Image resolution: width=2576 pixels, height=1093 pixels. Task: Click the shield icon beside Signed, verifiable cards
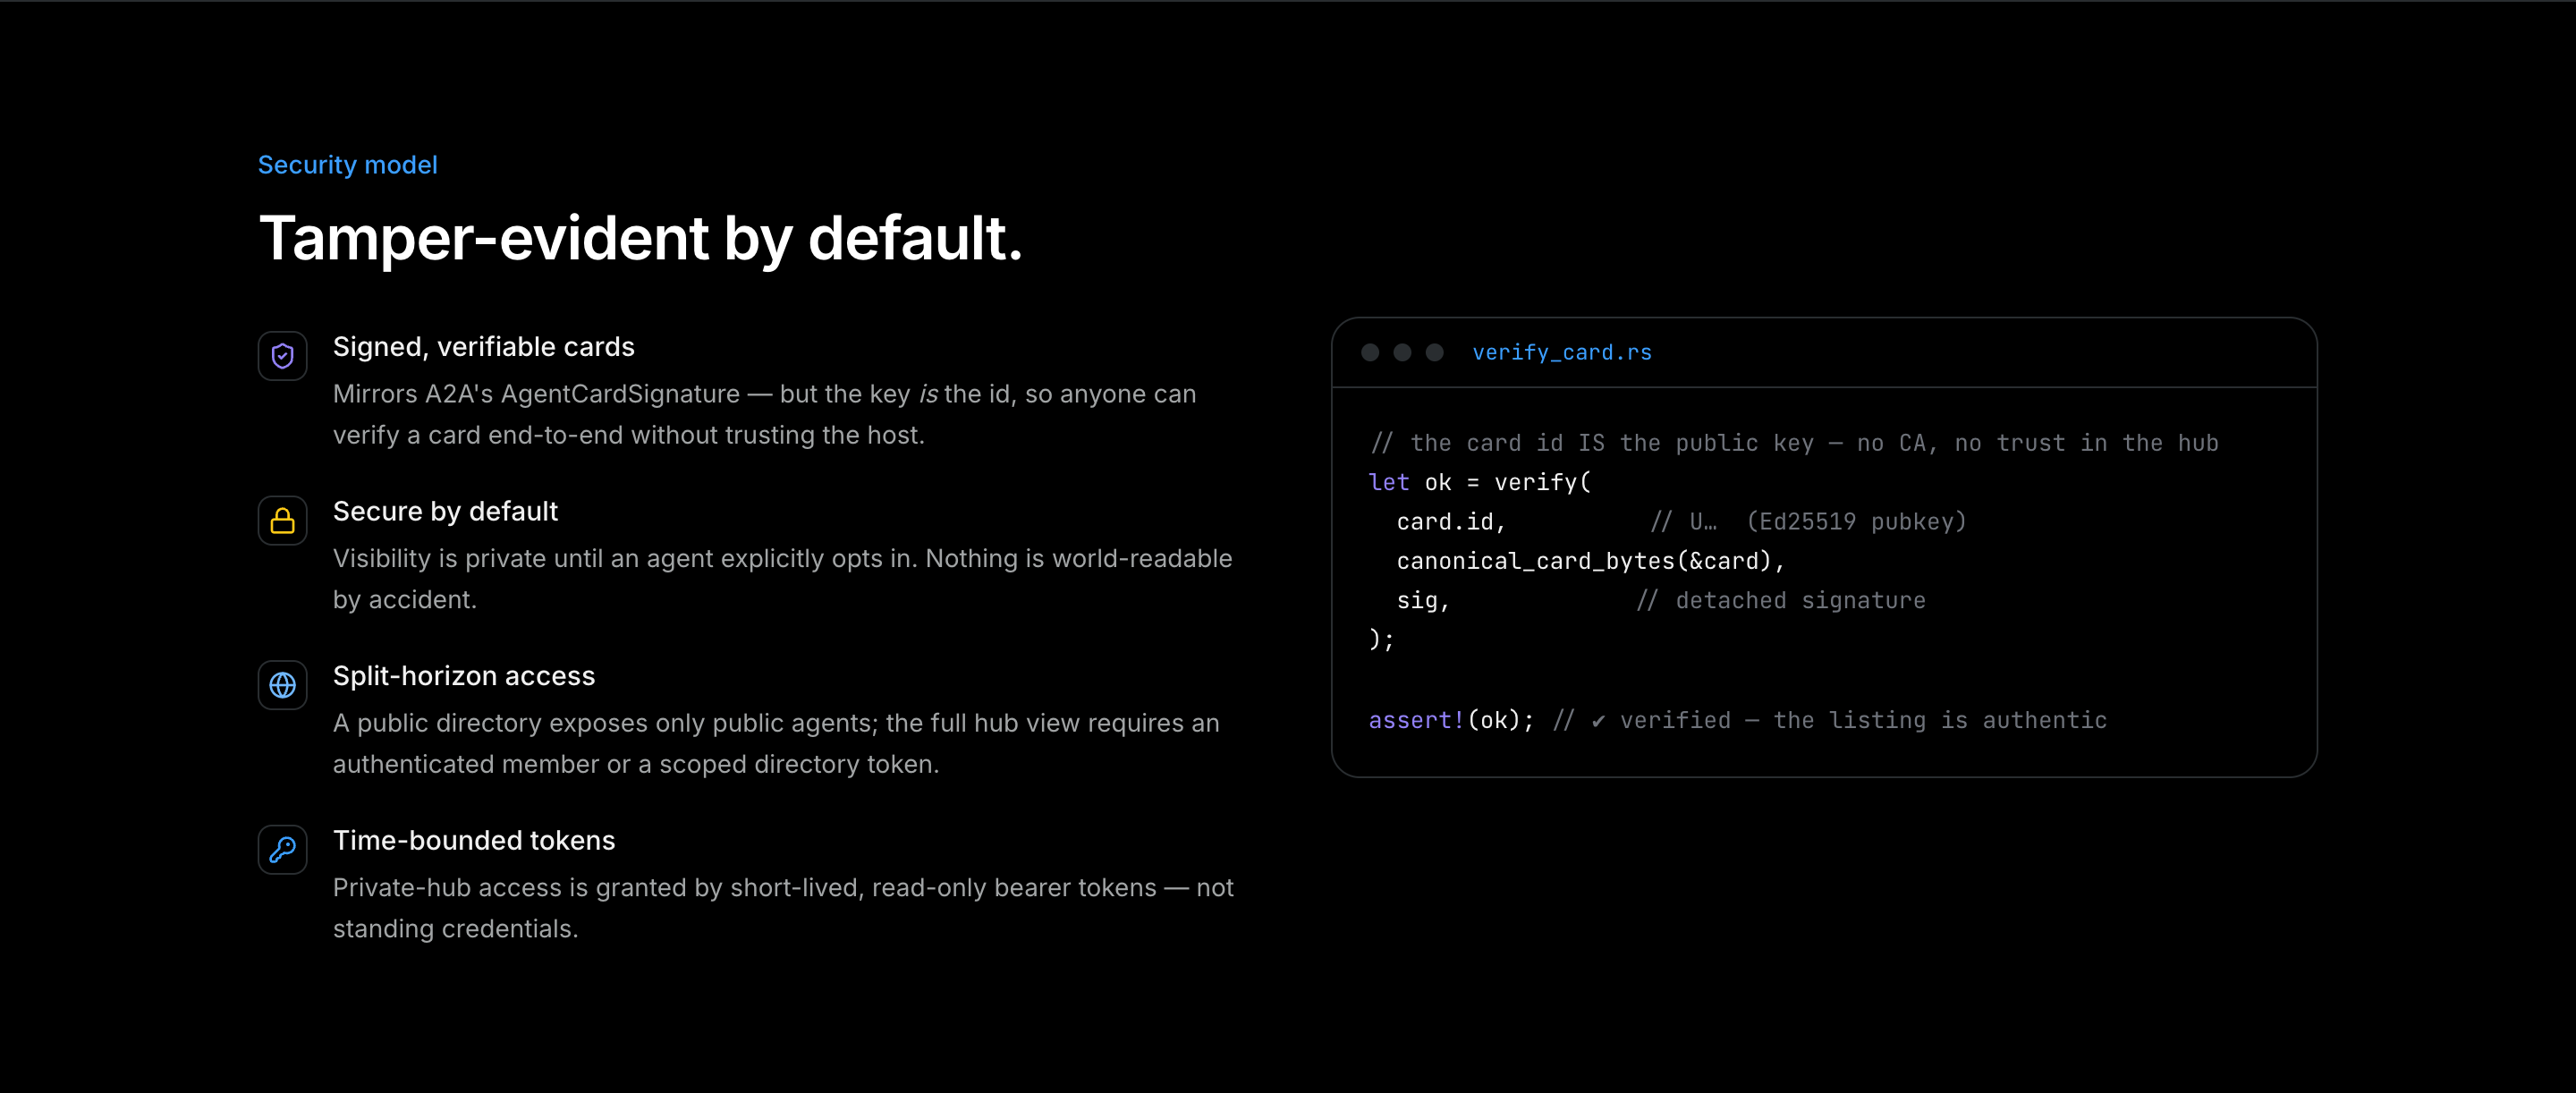pos(282,356)
